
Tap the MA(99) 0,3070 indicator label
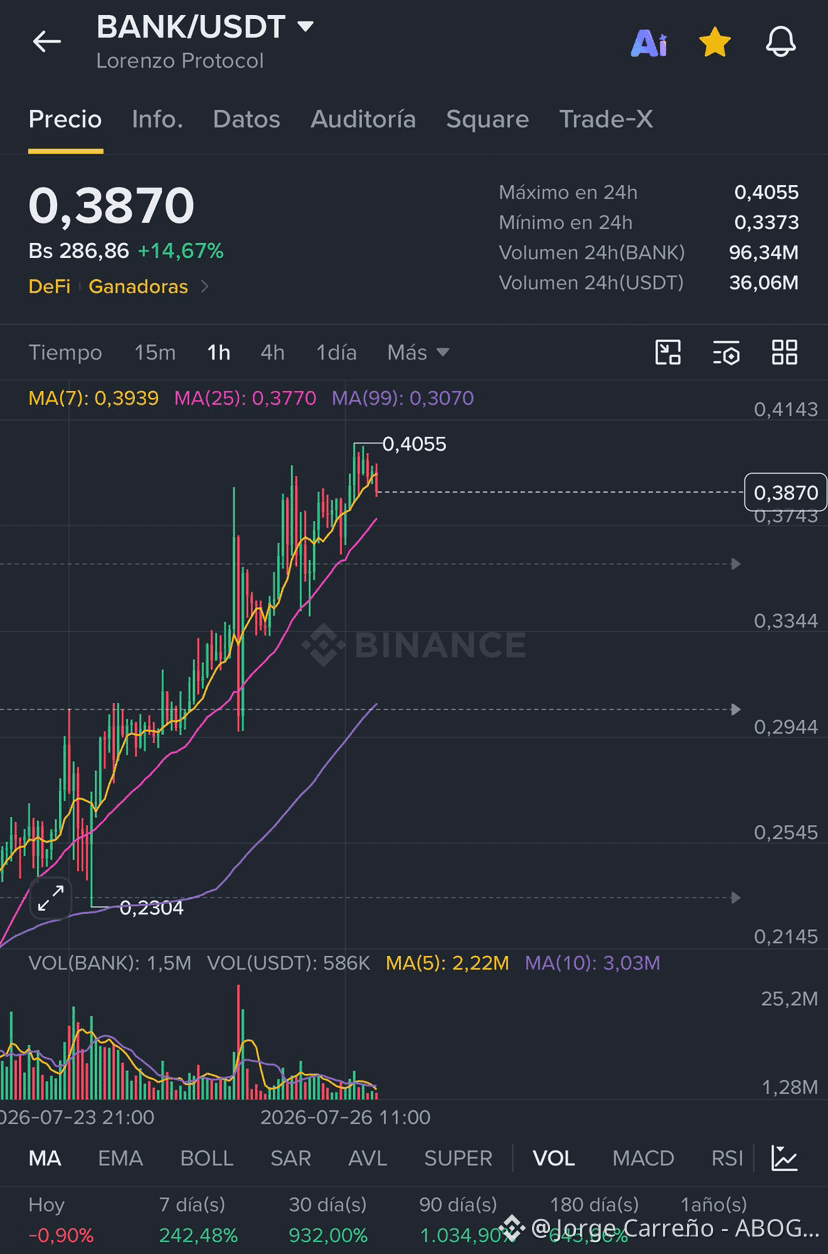[403, 398]
